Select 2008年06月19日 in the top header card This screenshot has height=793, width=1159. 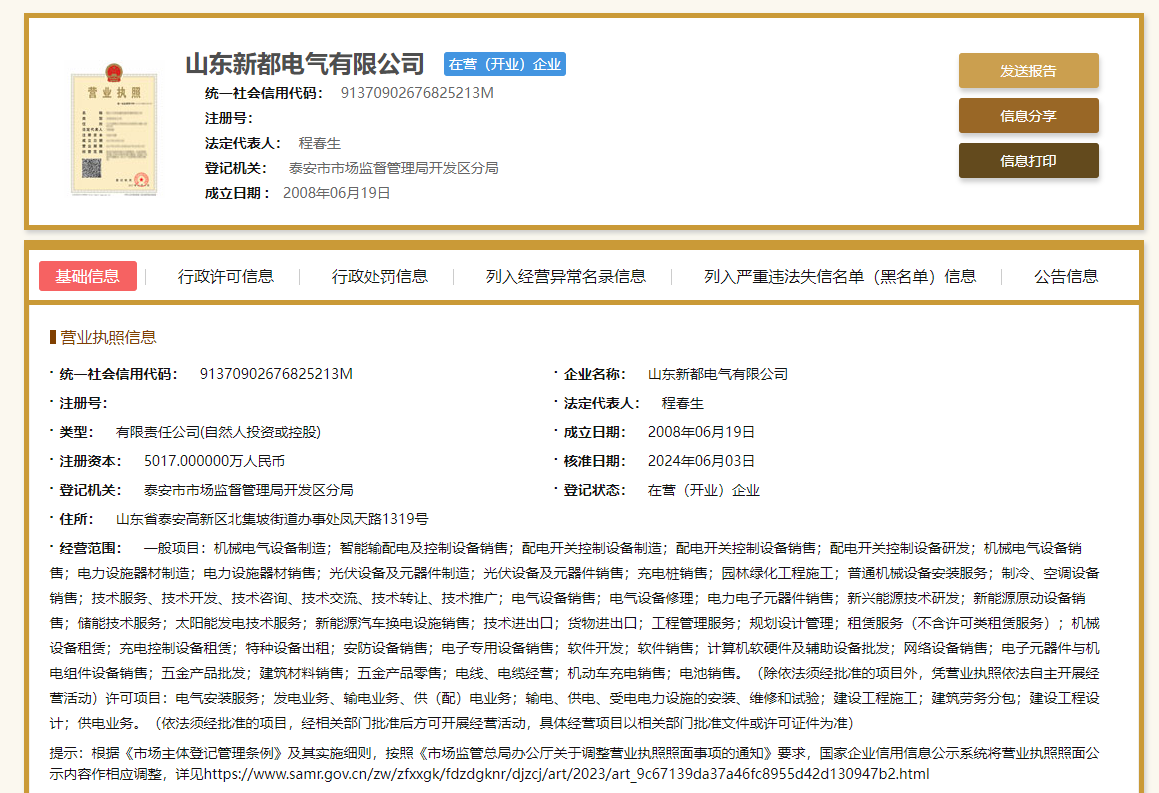(336, 193)
